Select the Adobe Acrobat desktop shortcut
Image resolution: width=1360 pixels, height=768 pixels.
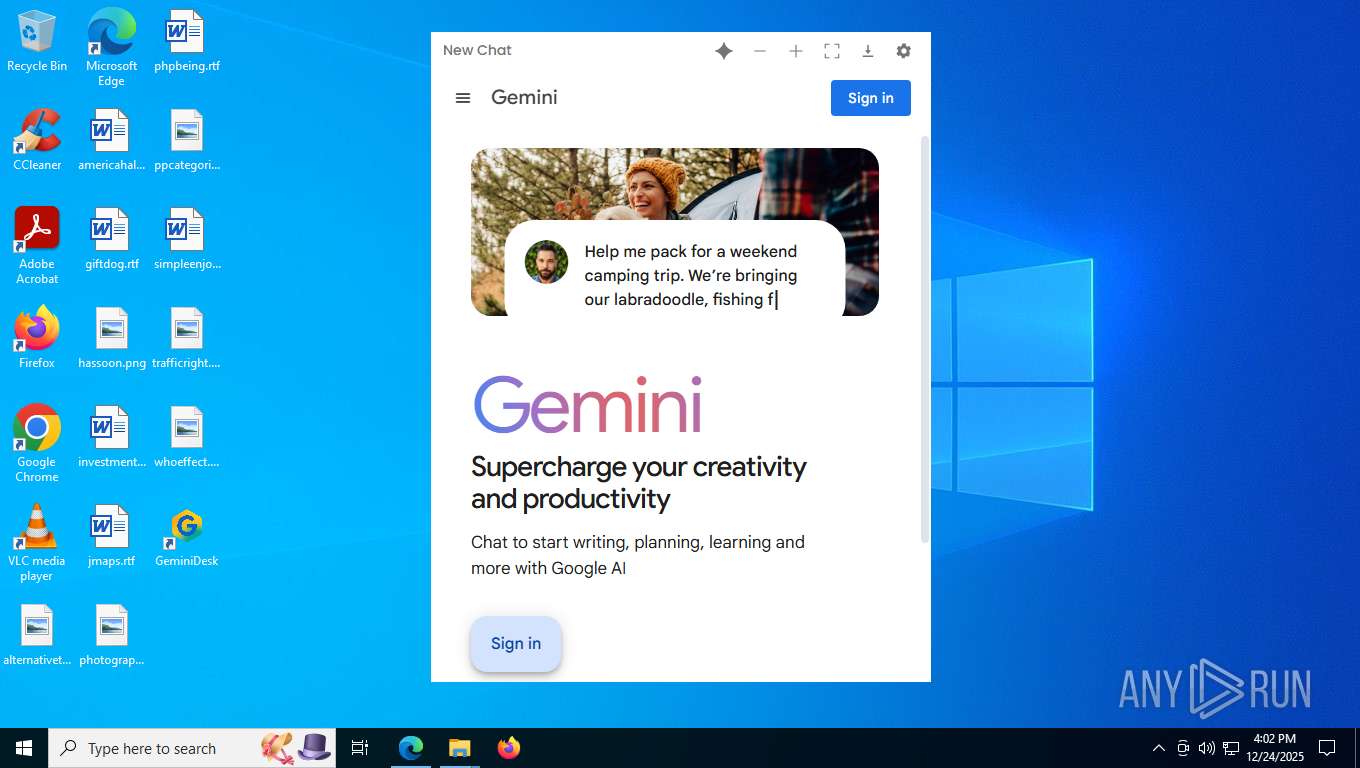[x=37, y=246]
